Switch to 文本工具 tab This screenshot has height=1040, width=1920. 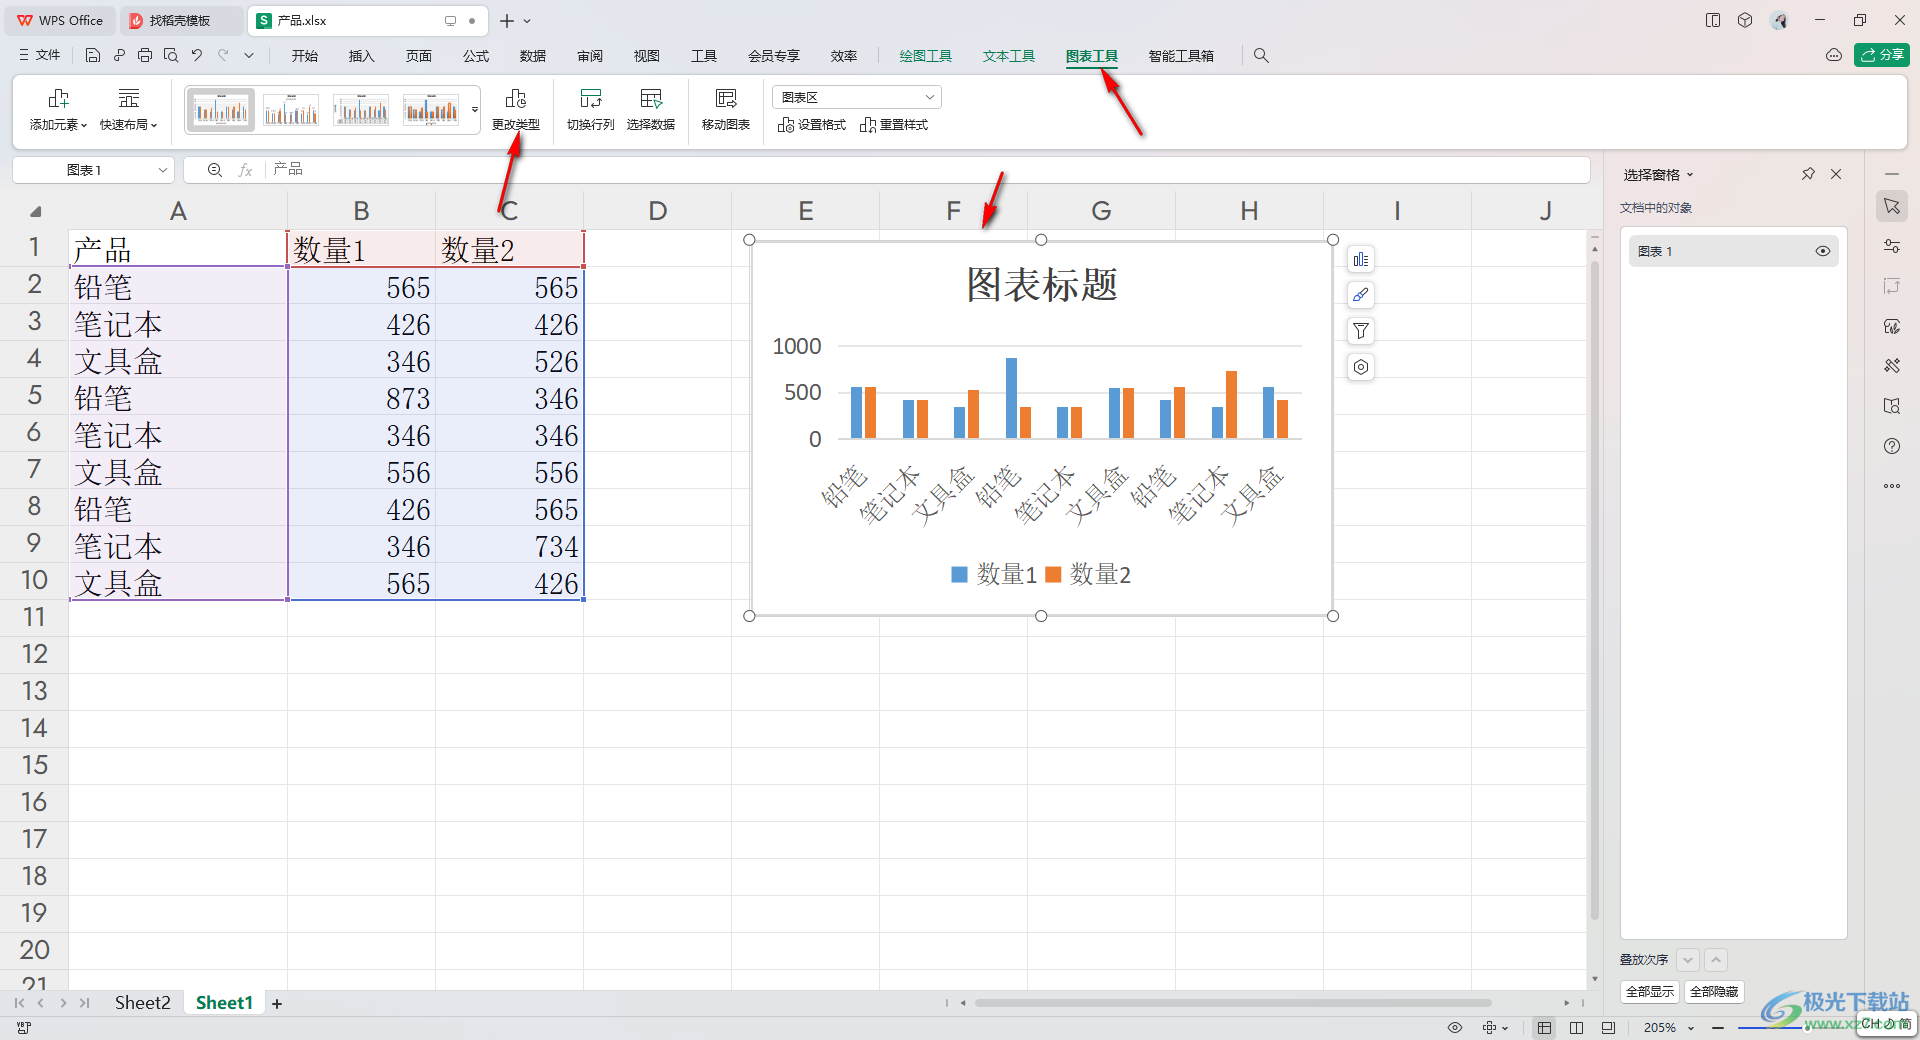[x=1009, y=56]
